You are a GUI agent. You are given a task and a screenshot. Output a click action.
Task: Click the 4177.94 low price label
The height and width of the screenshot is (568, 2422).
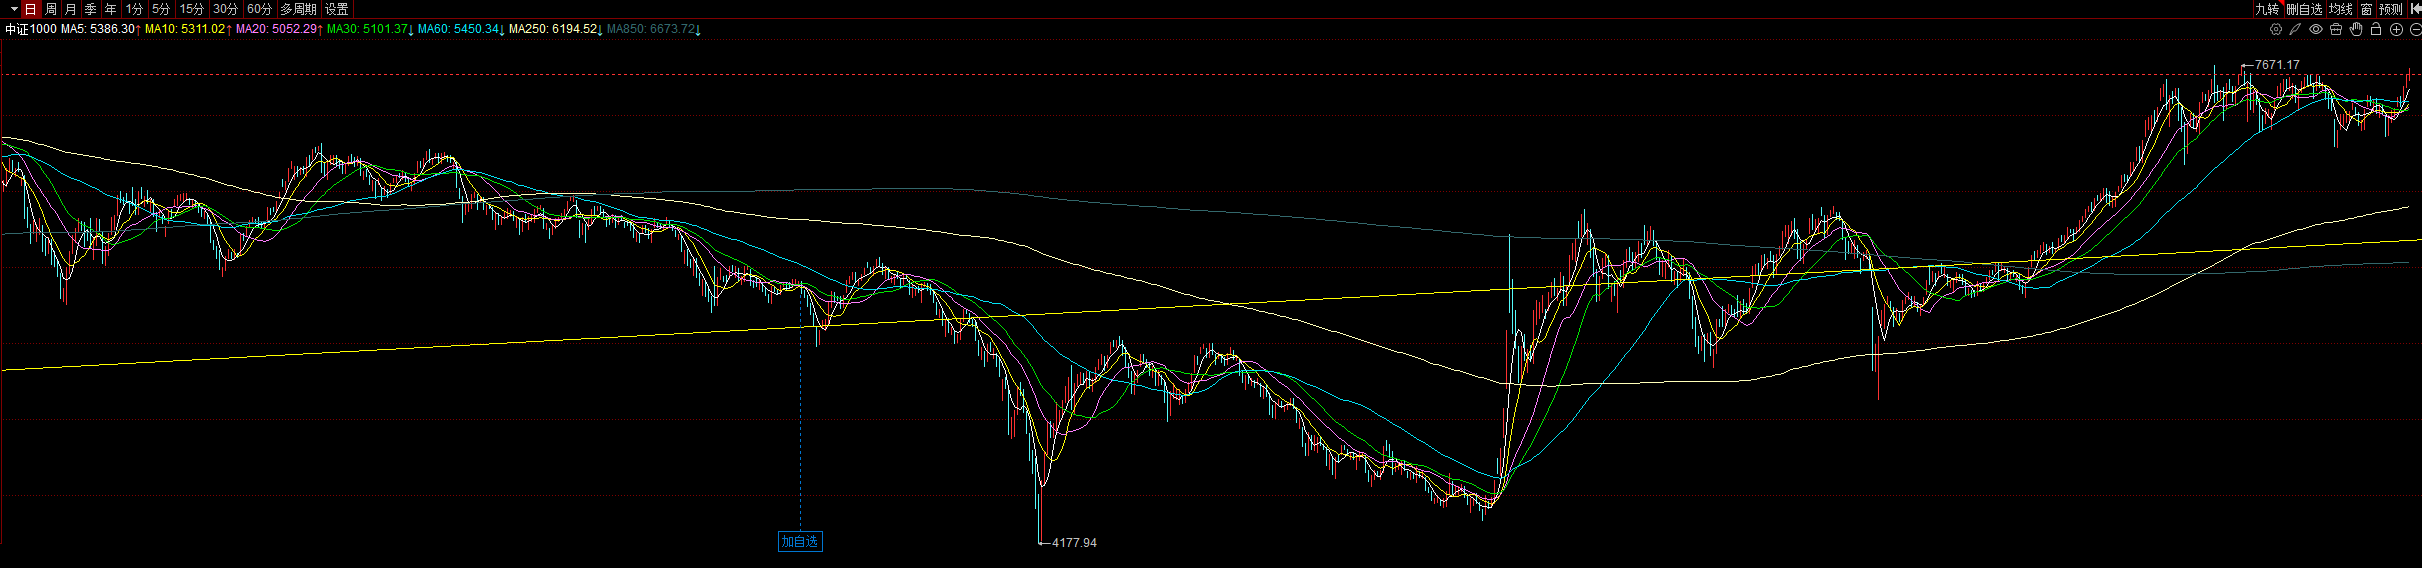[x=1074, y=543]
